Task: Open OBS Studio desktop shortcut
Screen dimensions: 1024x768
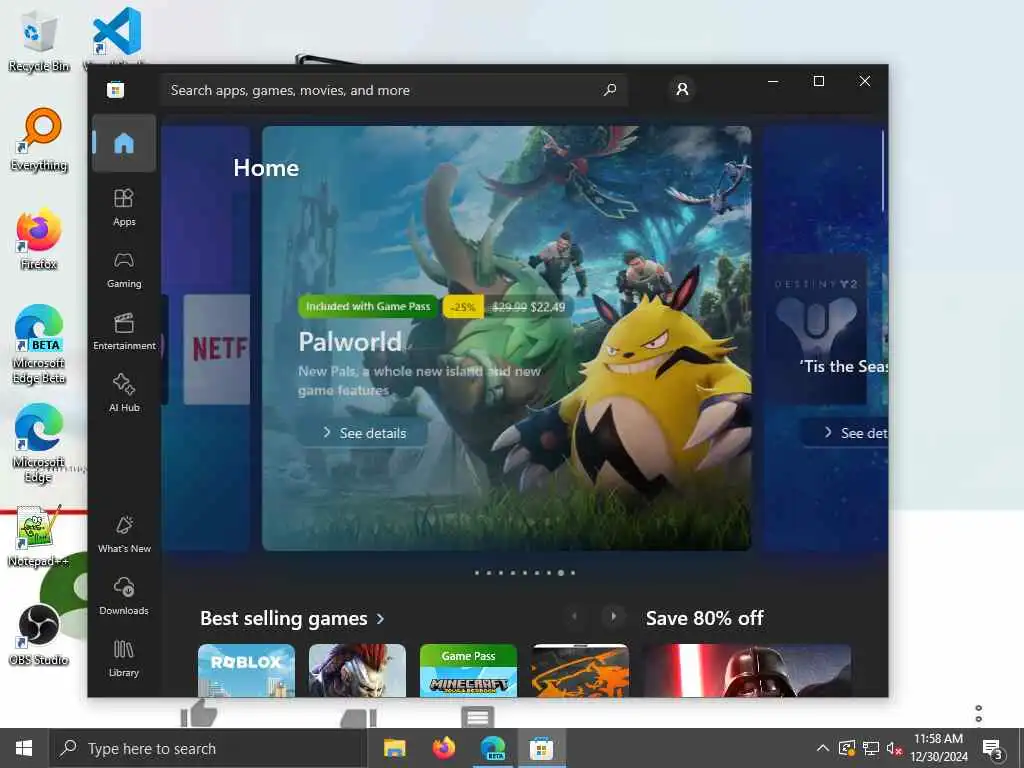Action: [39, 635]
